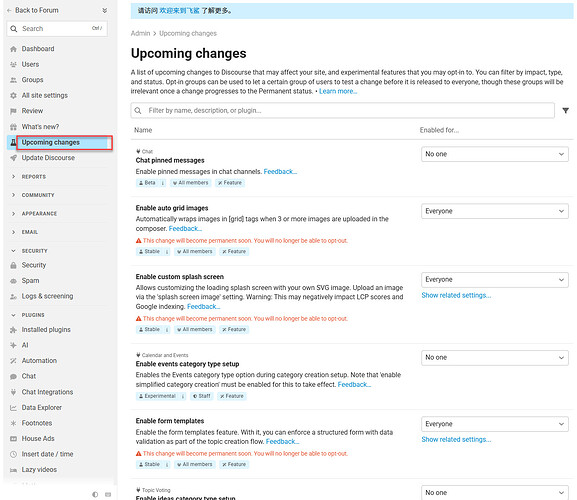Click the Learn more link
Screen dimensions: 577x500
[338, 91]
